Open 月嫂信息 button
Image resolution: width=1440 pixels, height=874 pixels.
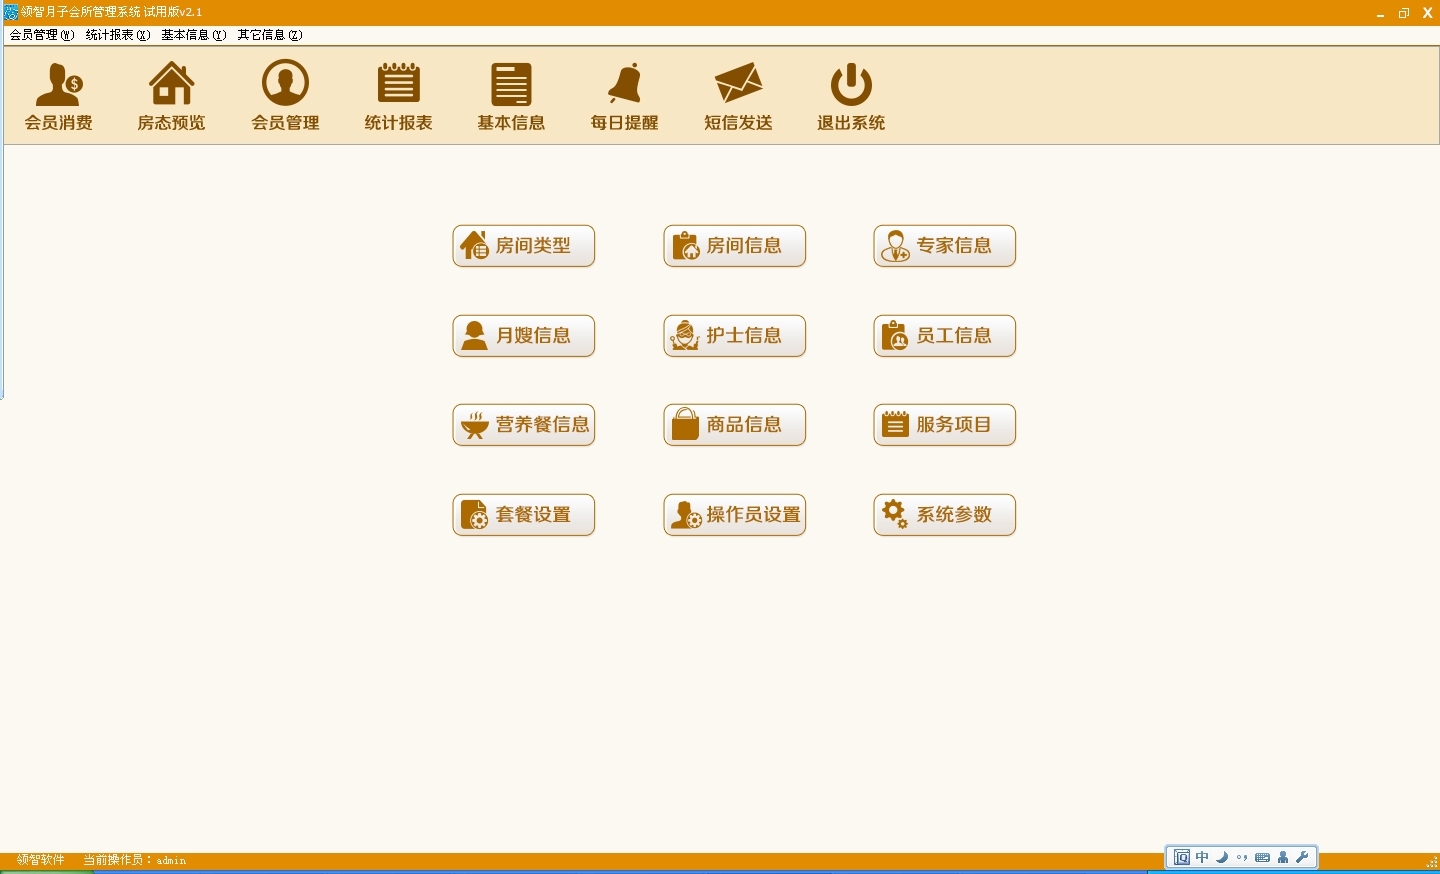pos(524,336)
